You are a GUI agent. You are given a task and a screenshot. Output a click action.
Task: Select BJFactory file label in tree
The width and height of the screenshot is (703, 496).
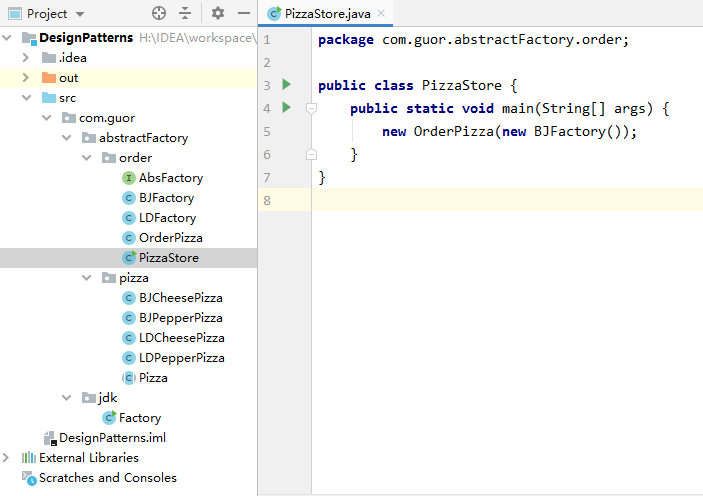pos(166,198)
